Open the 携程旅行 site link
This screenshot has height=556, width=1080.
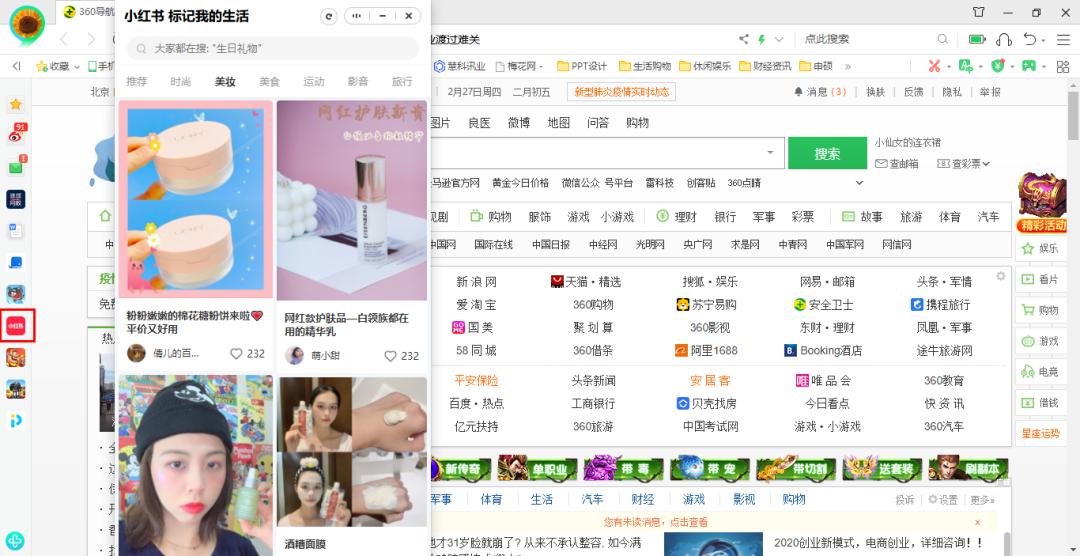[939, 305]
